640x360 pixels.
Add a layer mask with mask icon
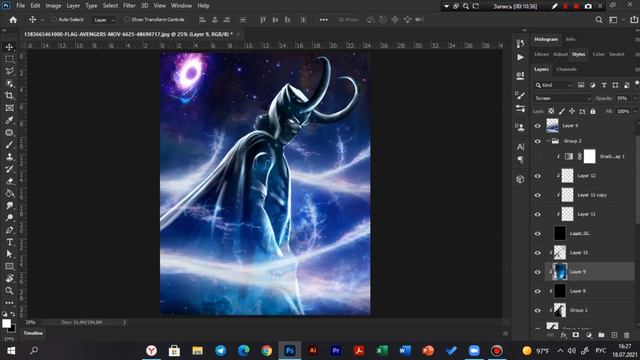576,335
